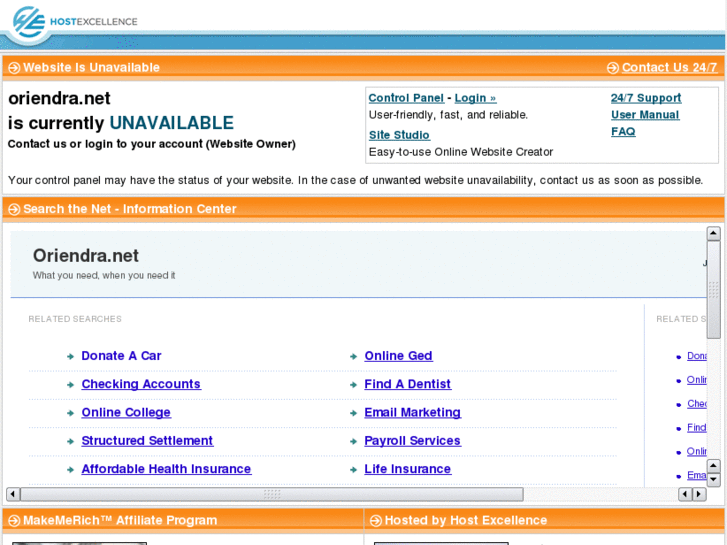This screenshot has width=727, height=545.
Task: Click the Host Excellence logo
Action: click(x=74, y=22)
